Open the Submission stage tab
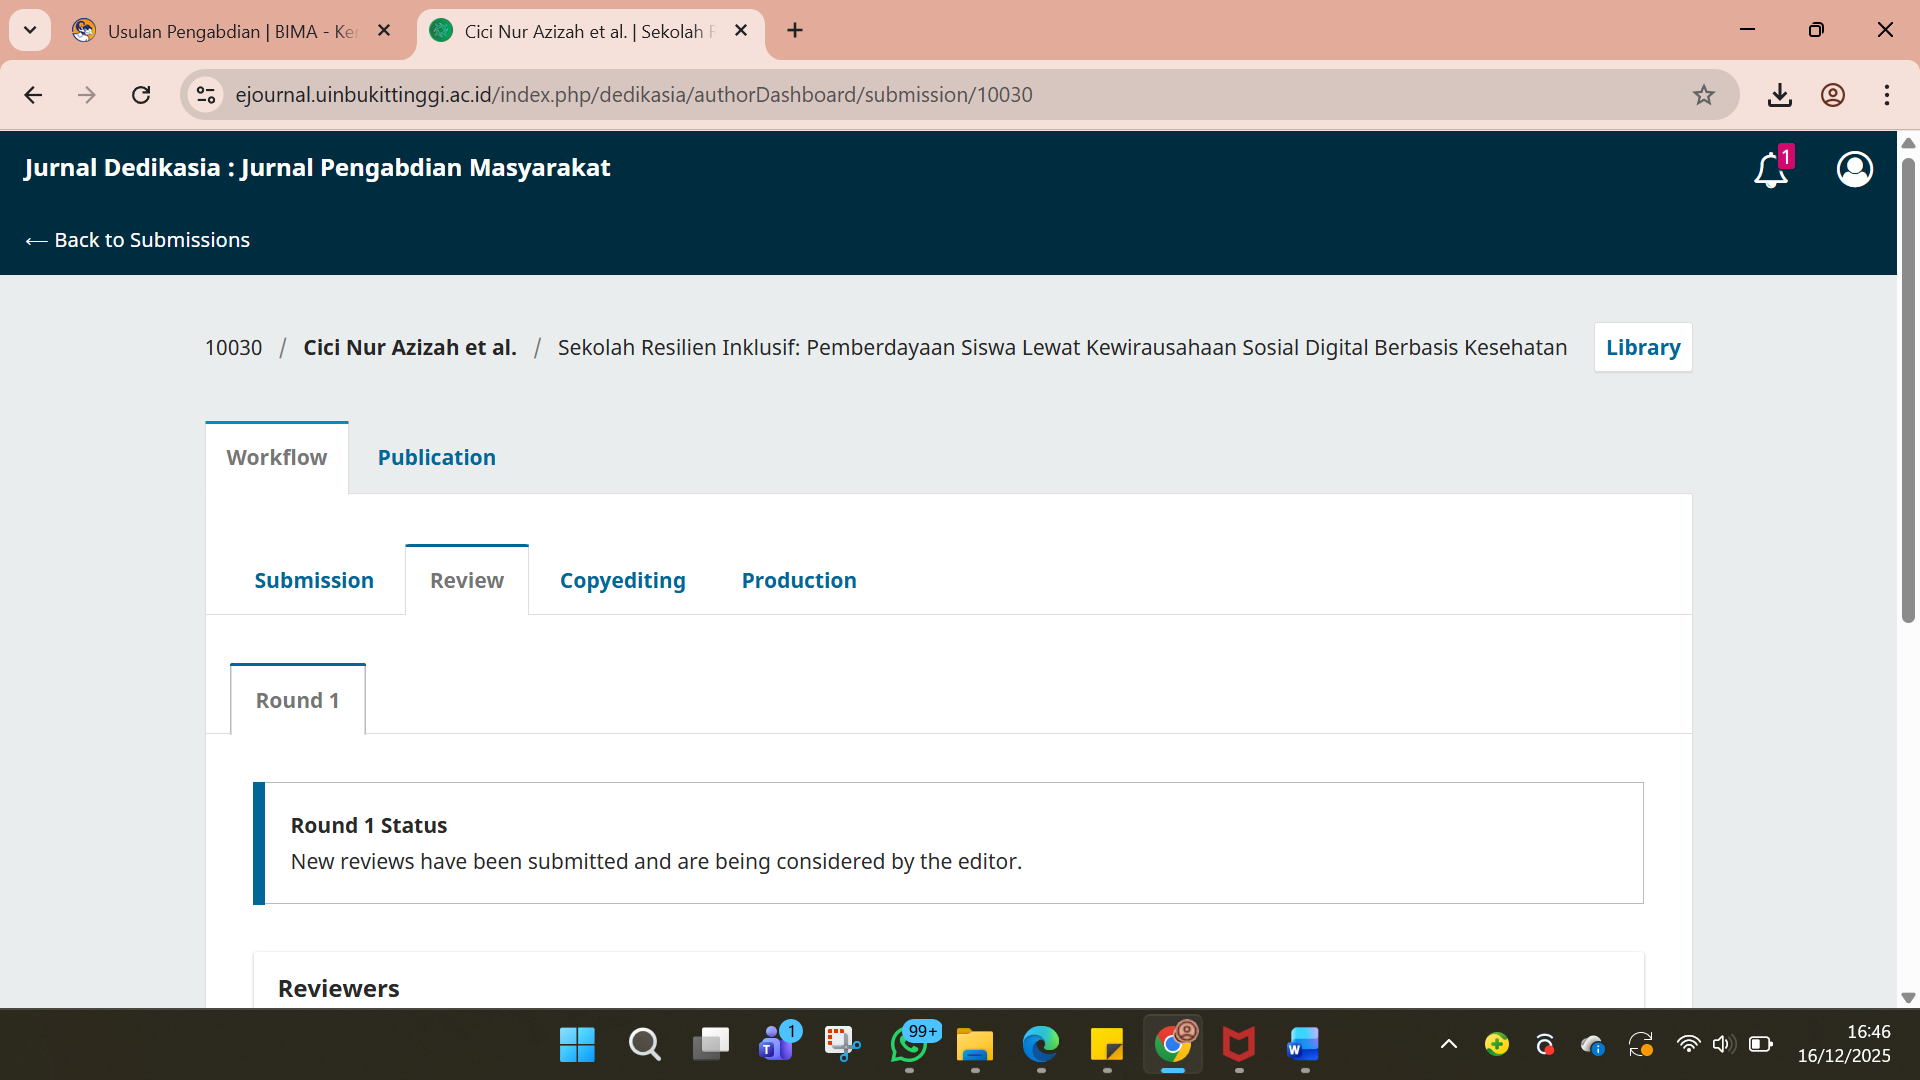 coord(314,580)
